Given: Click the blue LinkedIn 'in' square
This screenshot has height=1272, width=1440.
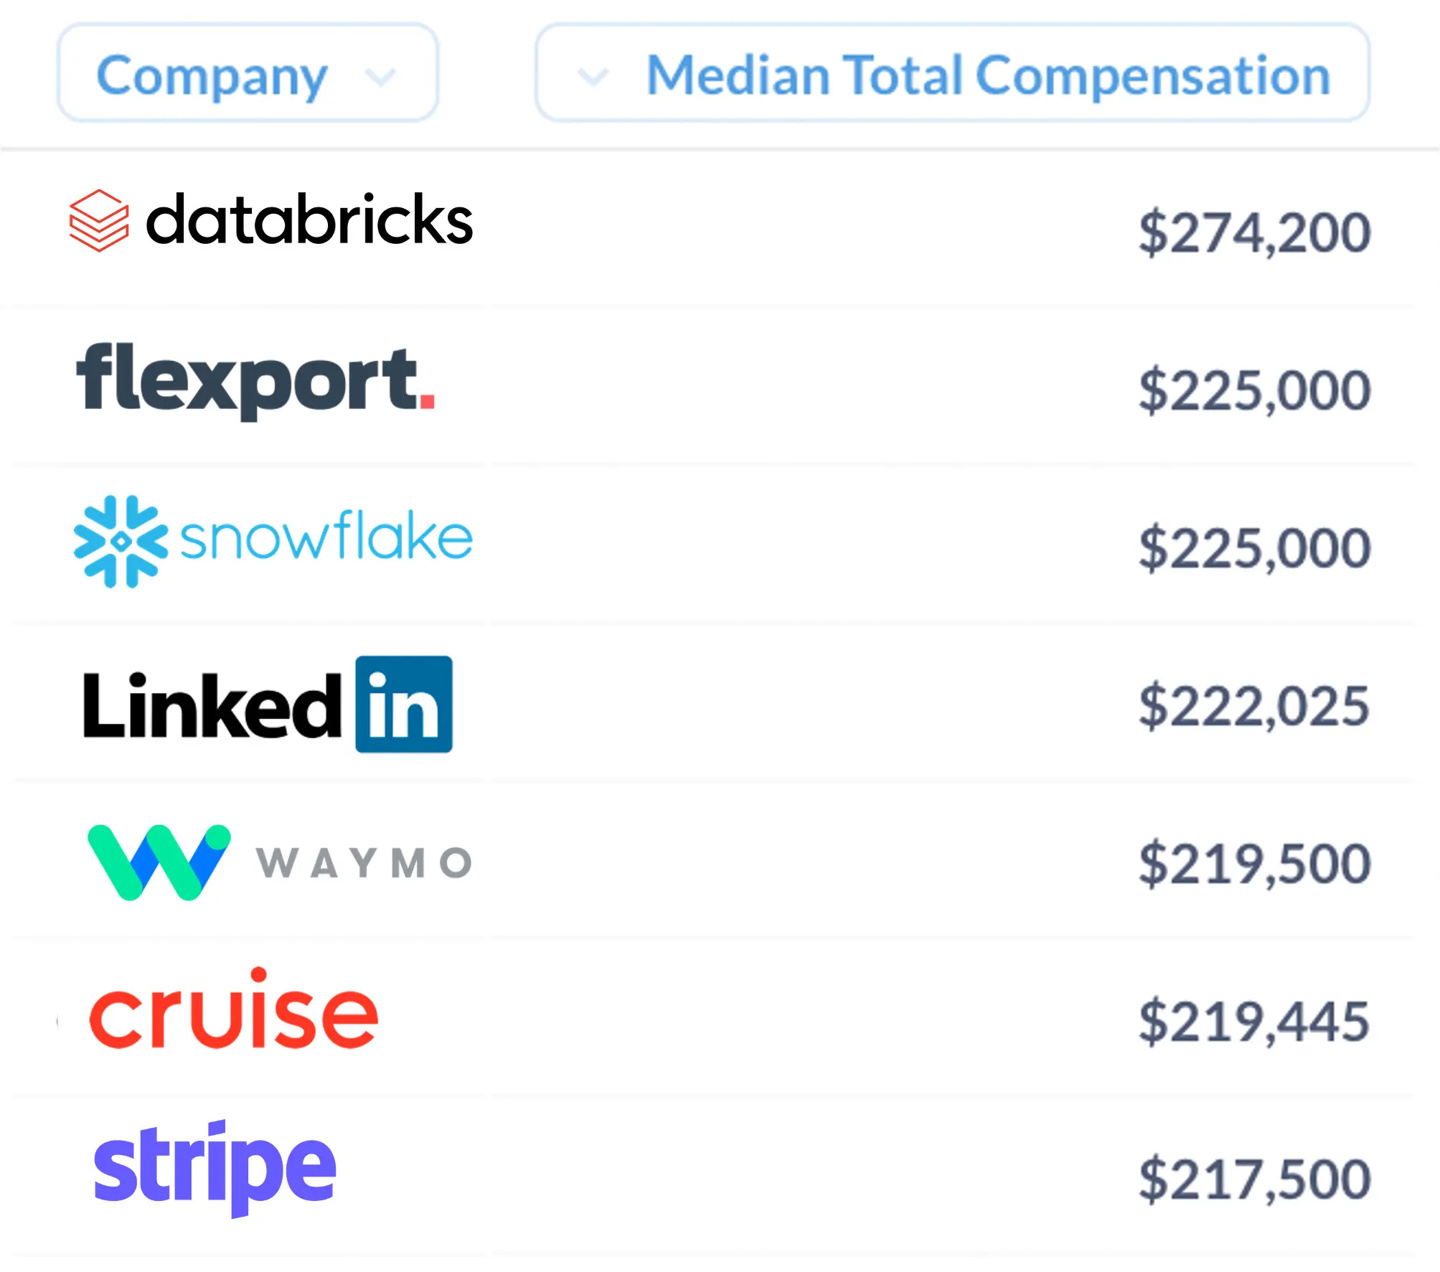Looking at the screenshot, I should click(x=404, y=704).
